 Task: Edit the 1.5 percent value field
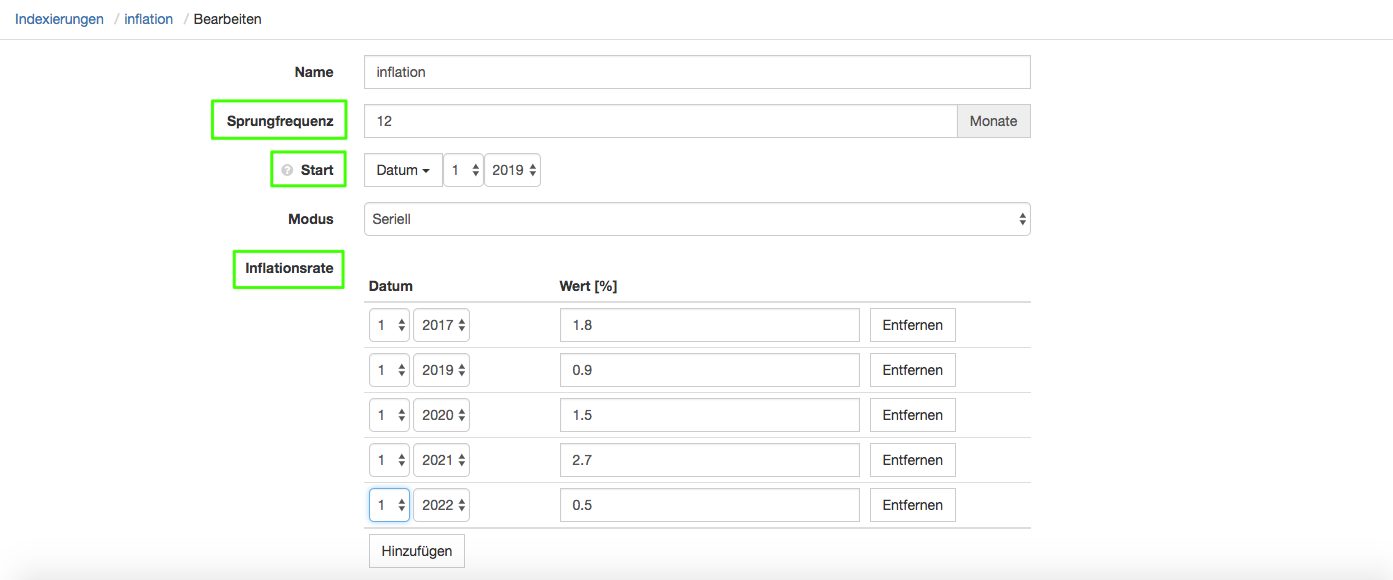[x=709, y=415]
